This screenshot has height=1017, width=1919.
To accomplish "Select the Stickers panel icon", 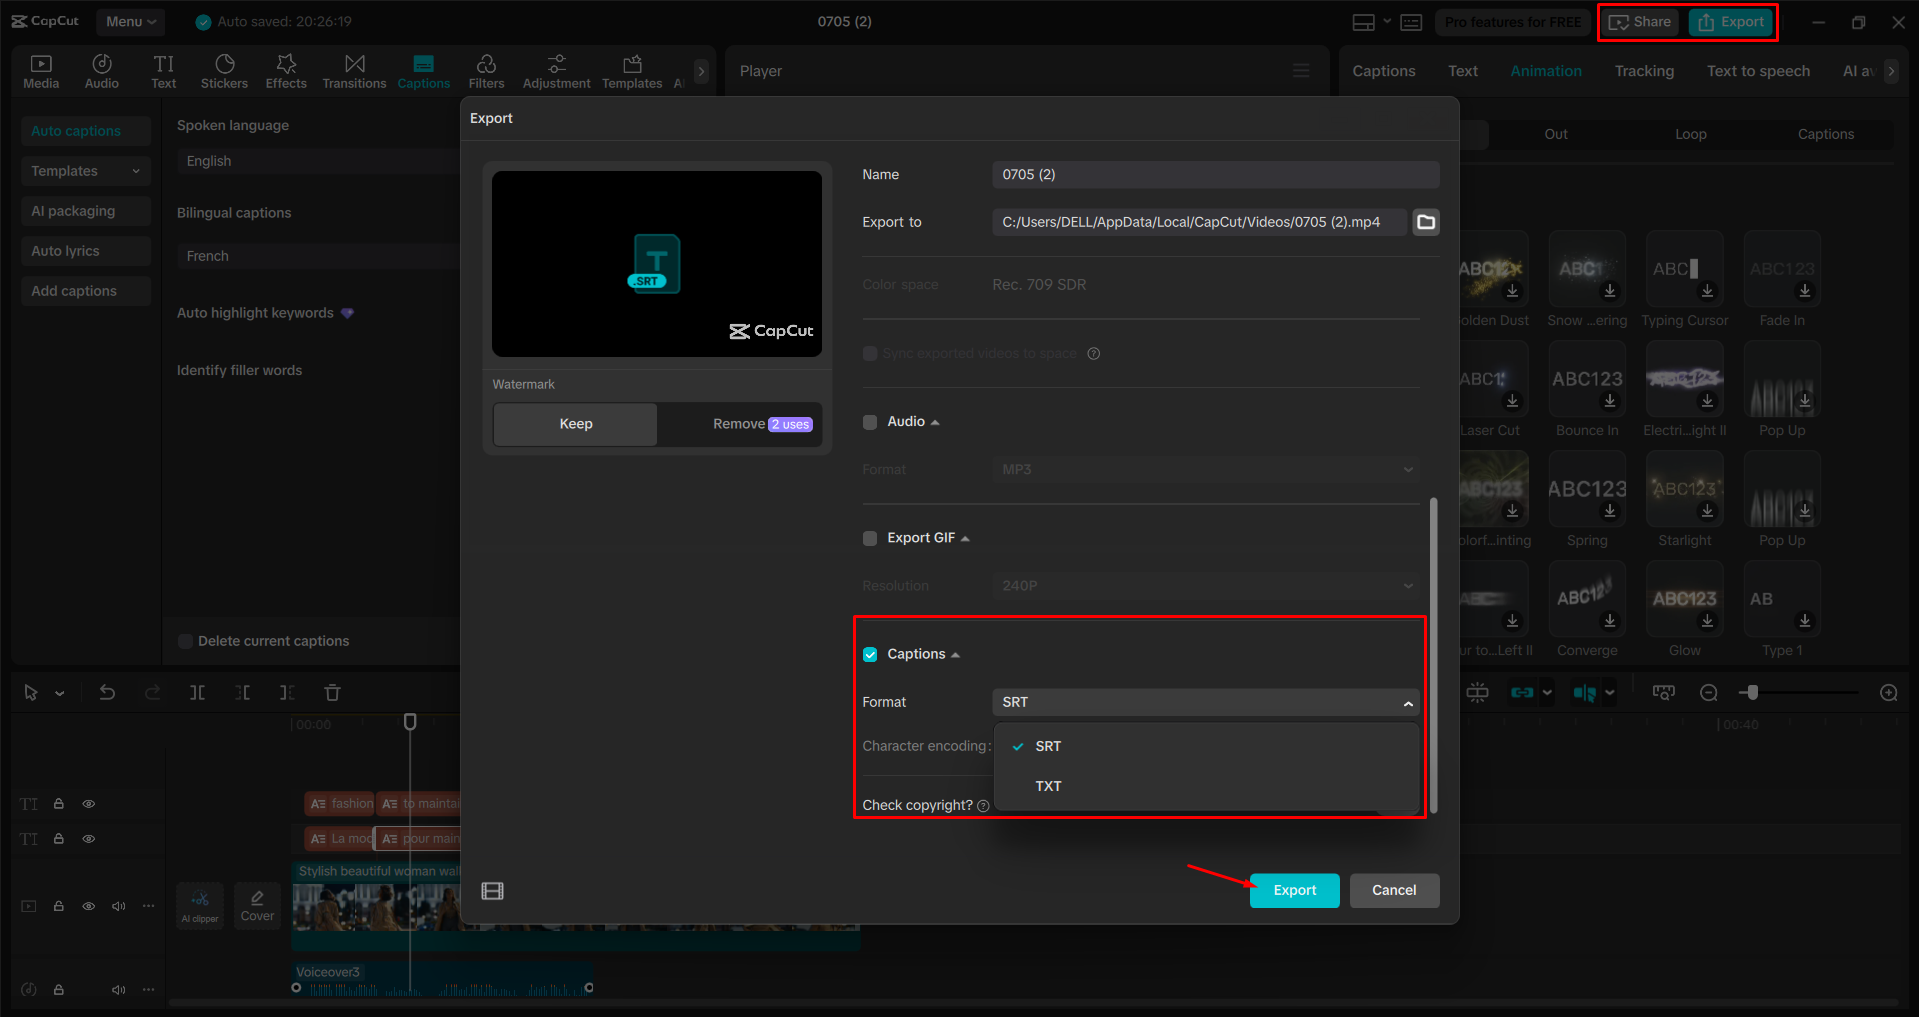I will (x=224, y=70).
